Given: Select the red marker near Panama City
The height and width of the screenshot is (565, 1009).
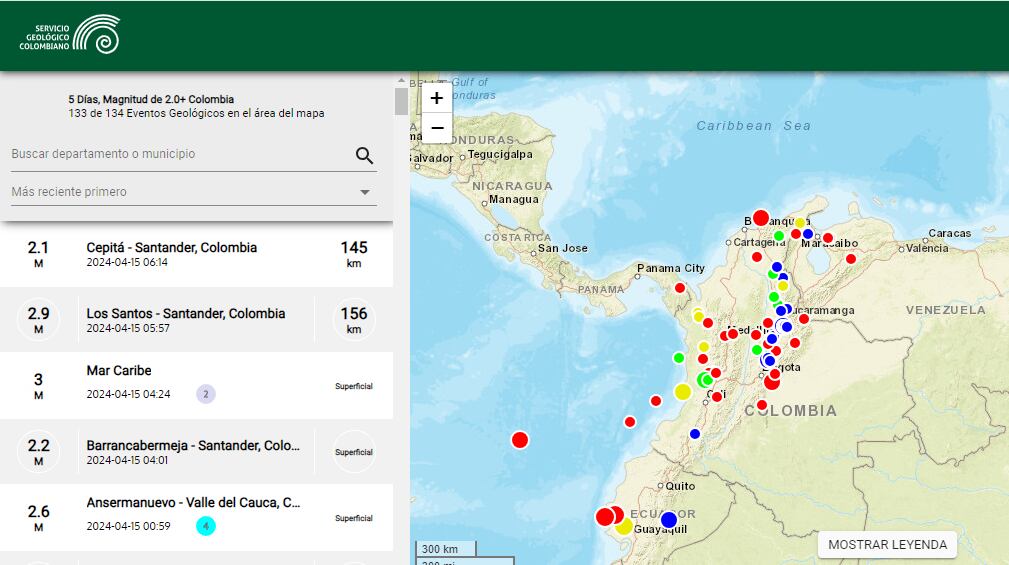Looking at the screenshot, I should tap(680, 288).
